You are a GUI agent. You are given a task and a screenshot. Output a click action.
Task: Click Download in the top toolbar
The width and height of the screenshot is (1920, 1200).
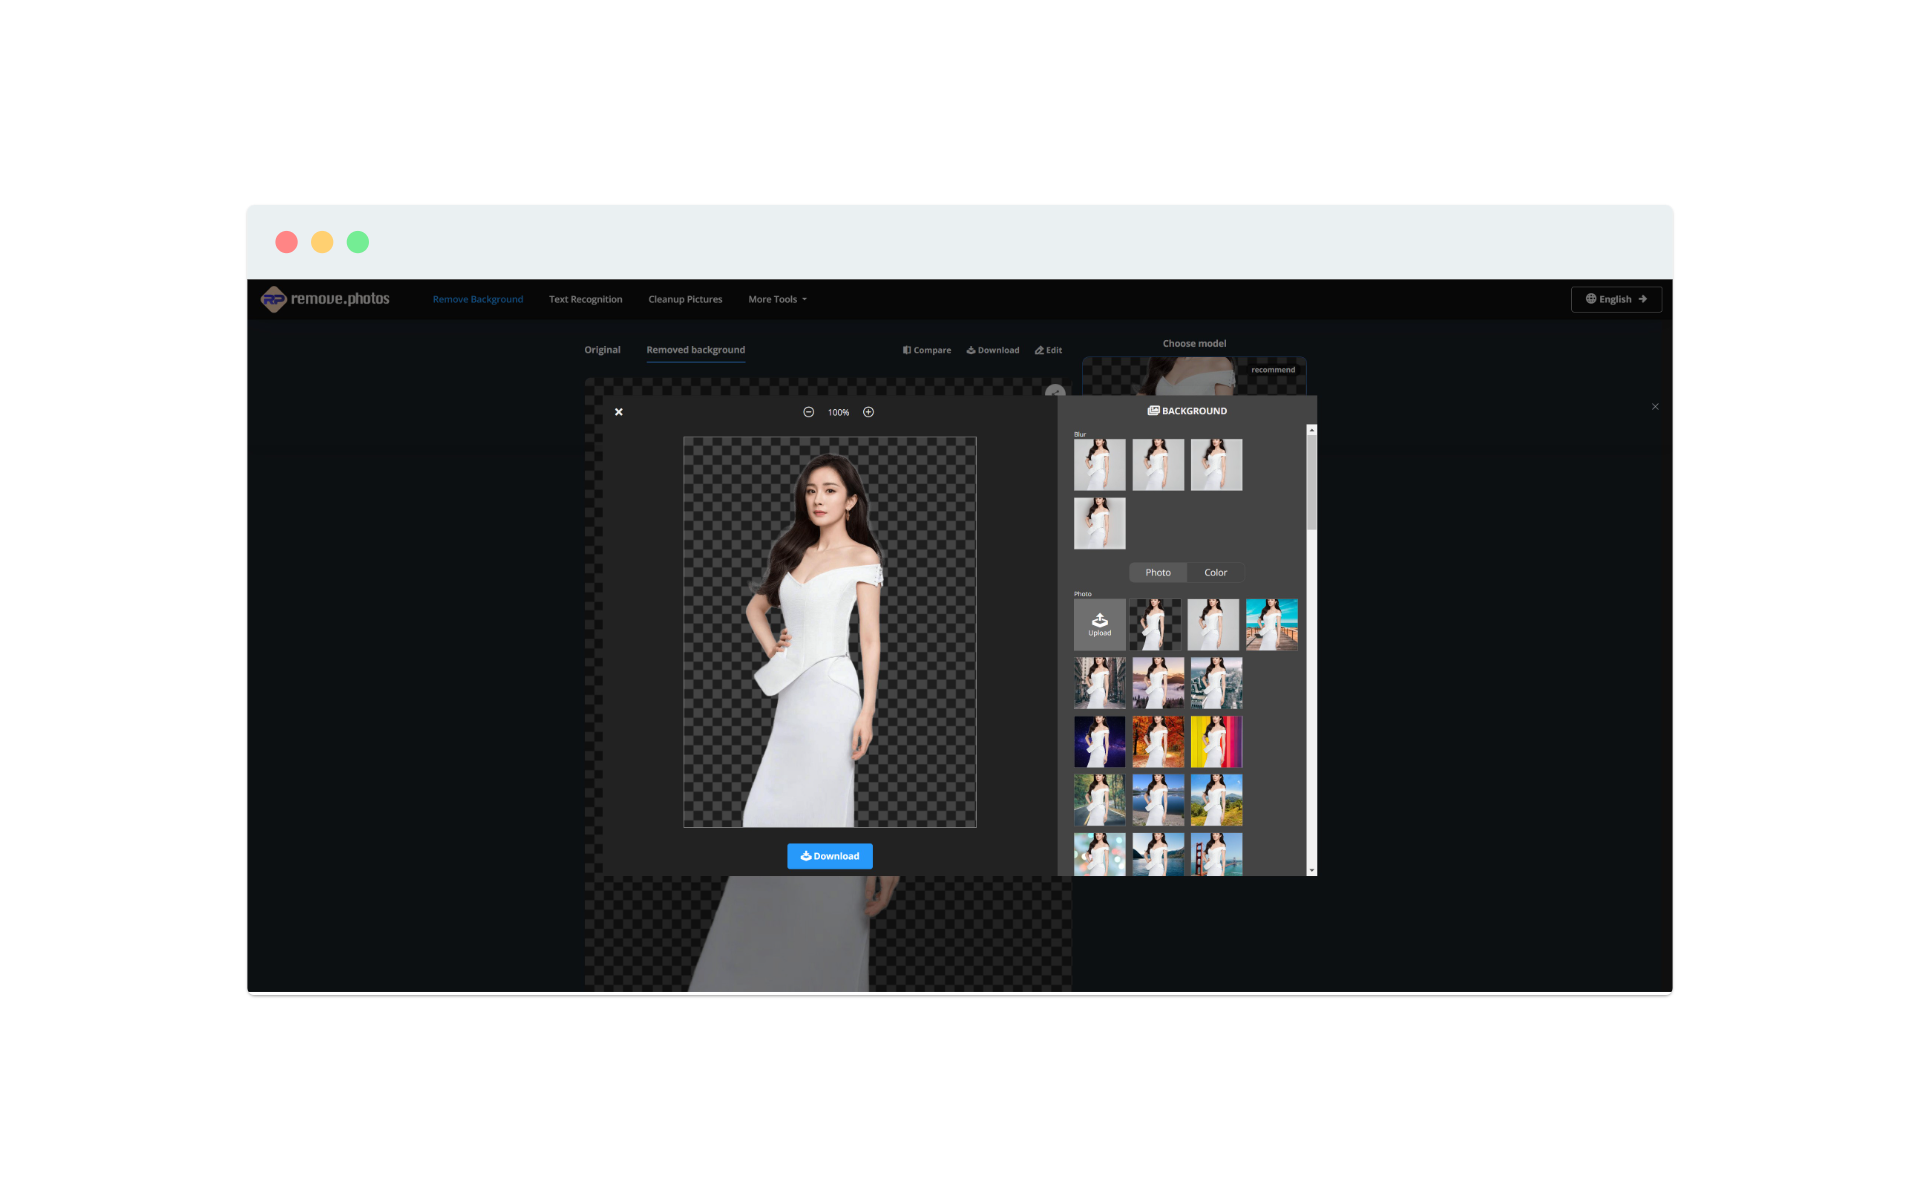992,350
